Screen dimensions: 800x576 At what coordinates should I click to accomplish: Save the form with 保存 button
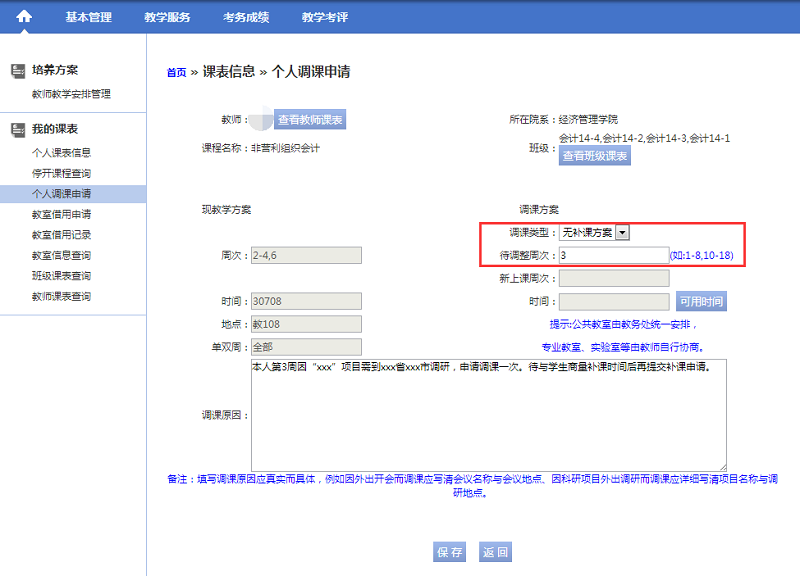[450, 552]
